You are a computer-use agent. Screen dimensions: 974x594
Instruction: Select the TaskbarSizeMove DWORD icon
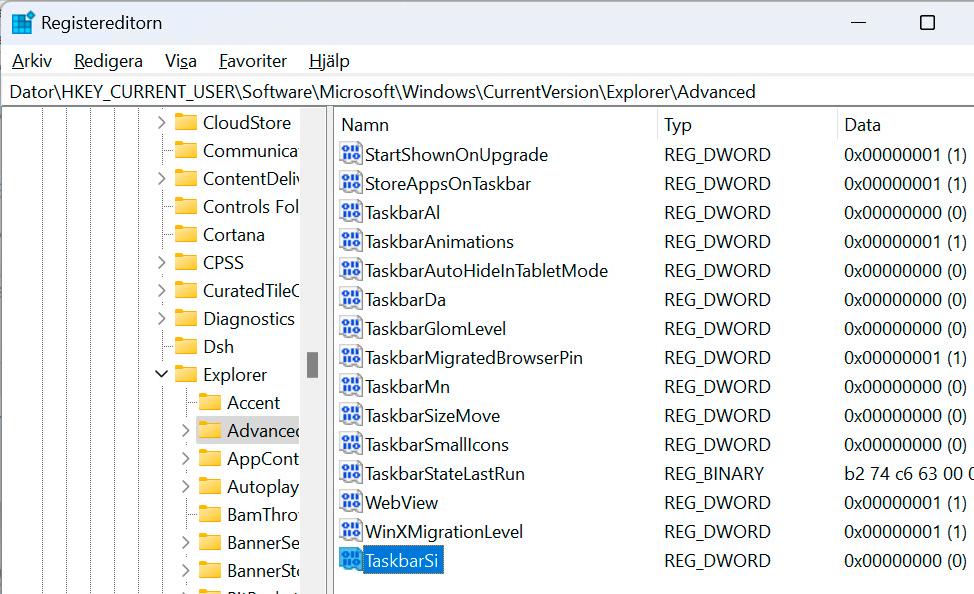pyautogui.click(x=350, y=415)
